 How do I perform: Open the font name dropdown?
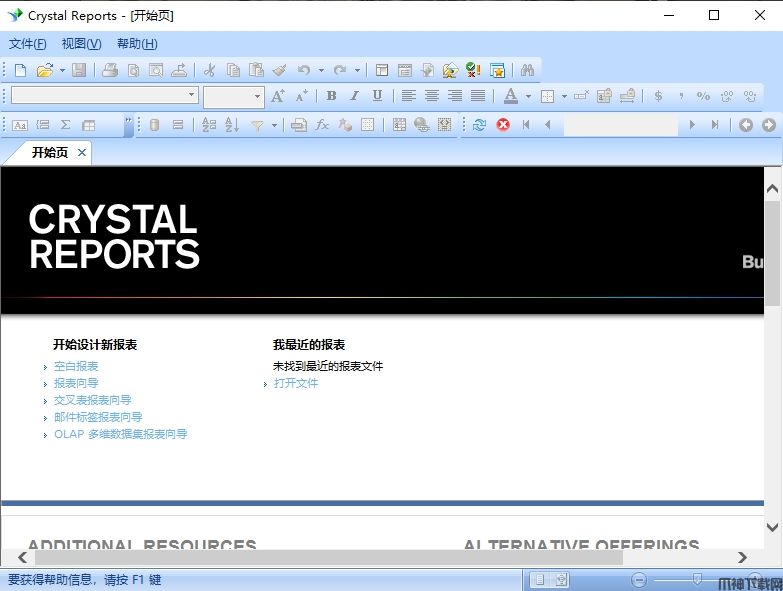192,96
